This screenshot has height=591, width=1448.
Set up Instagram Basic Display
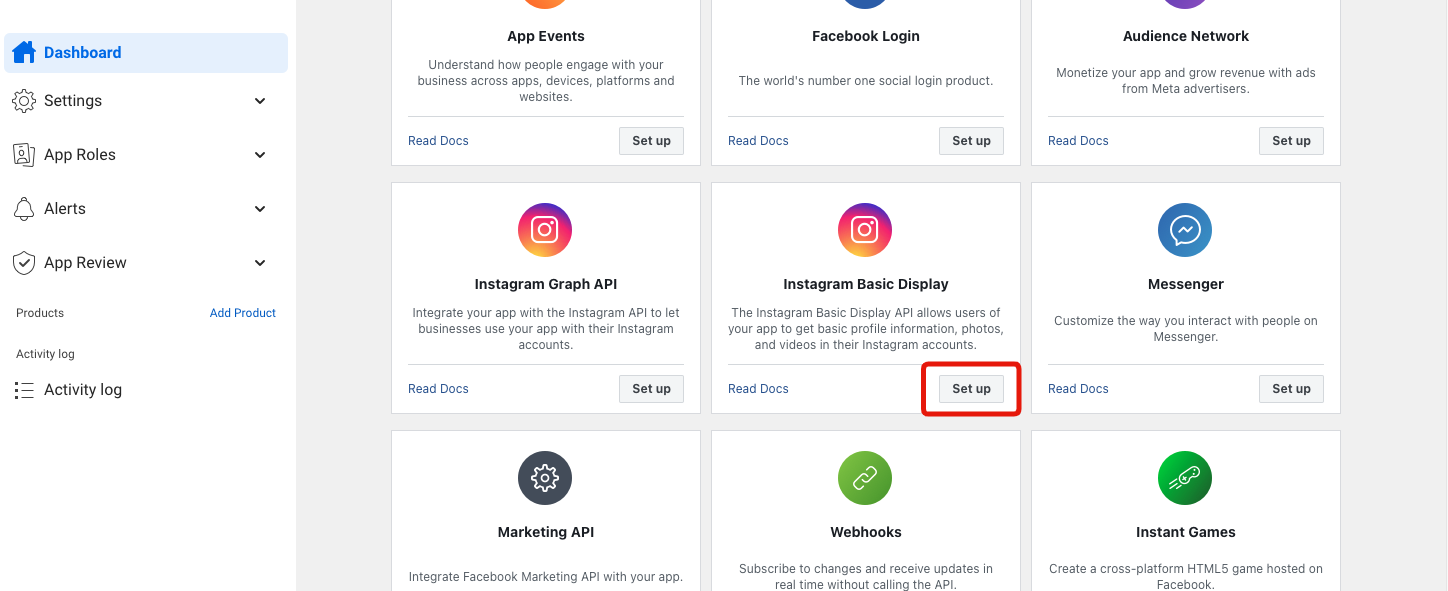pyautogui.click(x=970, y=388)
